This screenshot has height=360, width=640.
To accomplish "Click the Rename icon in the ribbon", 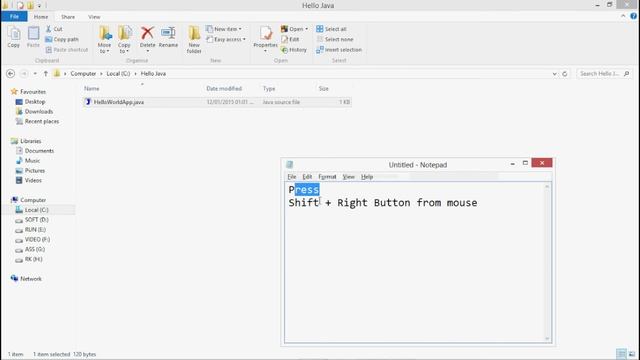I will (x=168, y=33).
